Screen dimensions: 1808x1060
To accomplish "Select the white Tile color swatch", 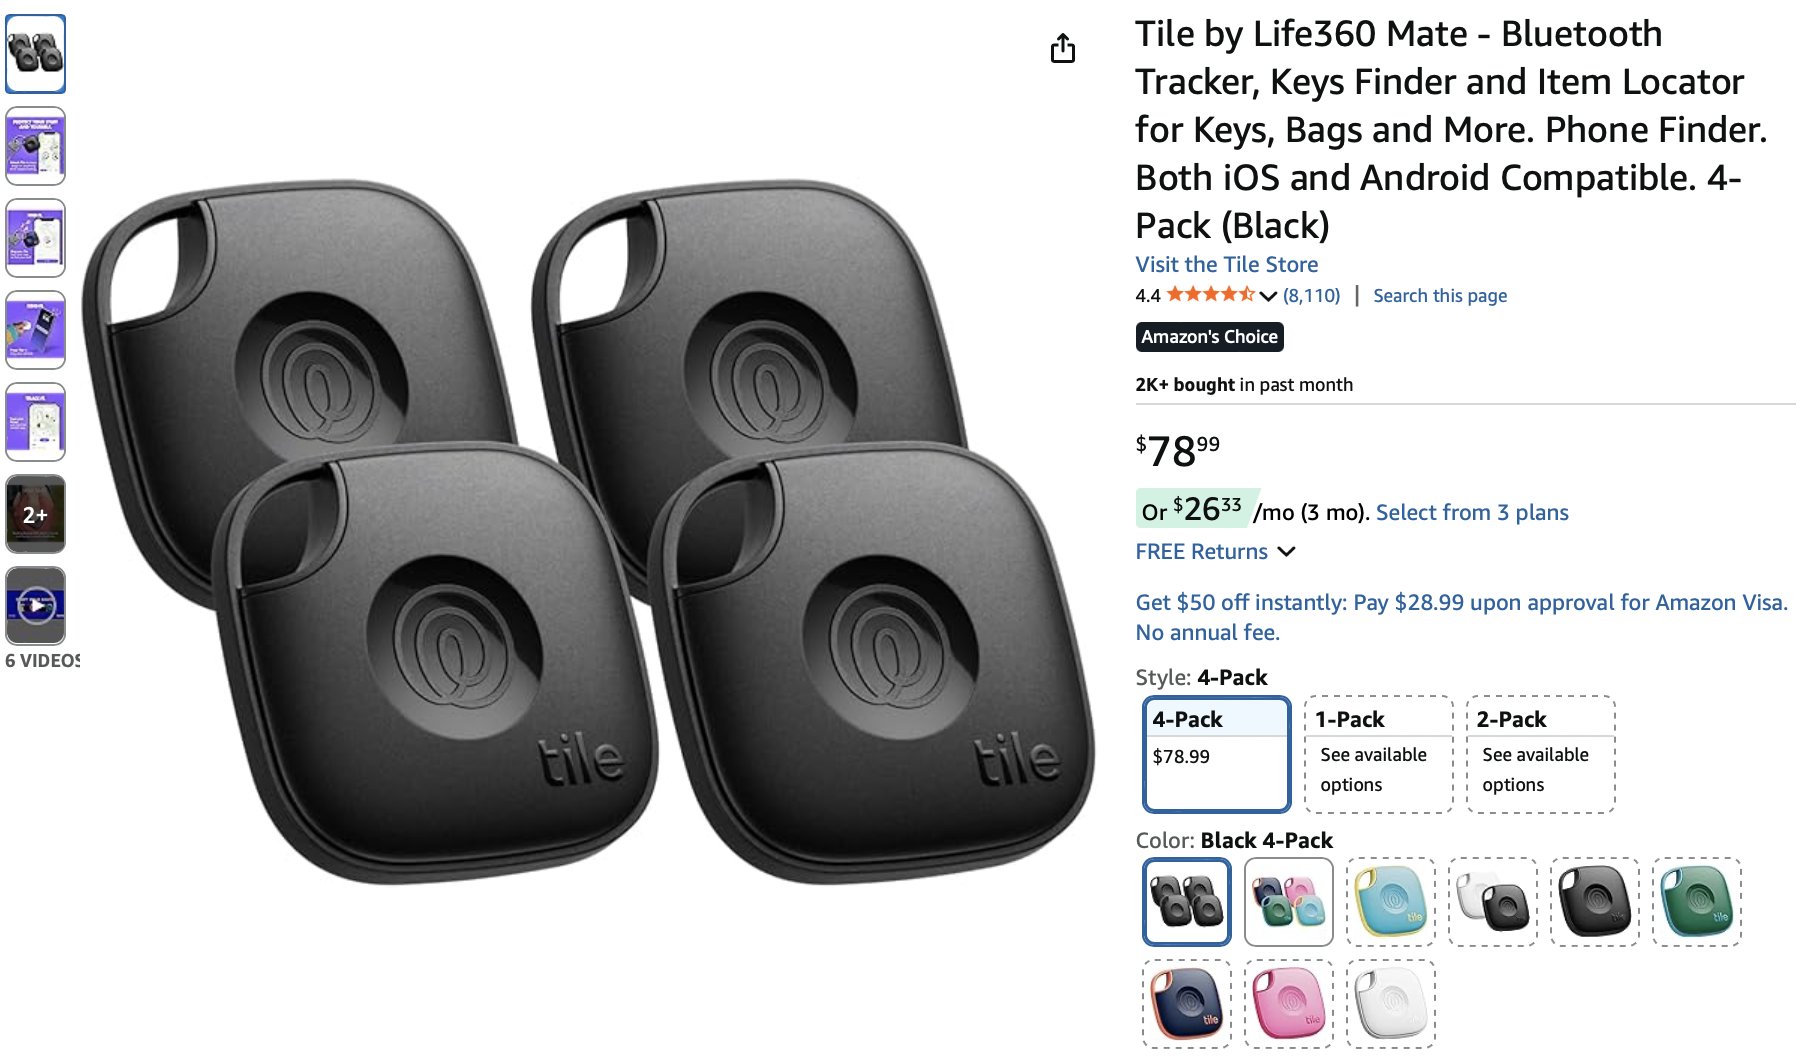I will [1391, 1004].
